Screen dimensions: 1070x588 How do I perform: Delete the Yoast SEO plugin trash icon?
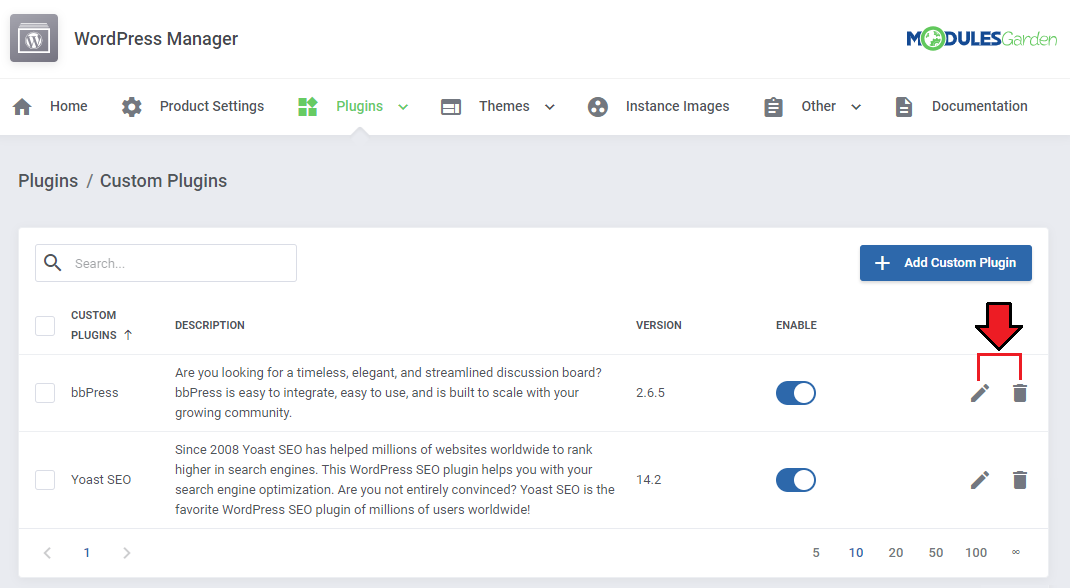point(1020,480)
